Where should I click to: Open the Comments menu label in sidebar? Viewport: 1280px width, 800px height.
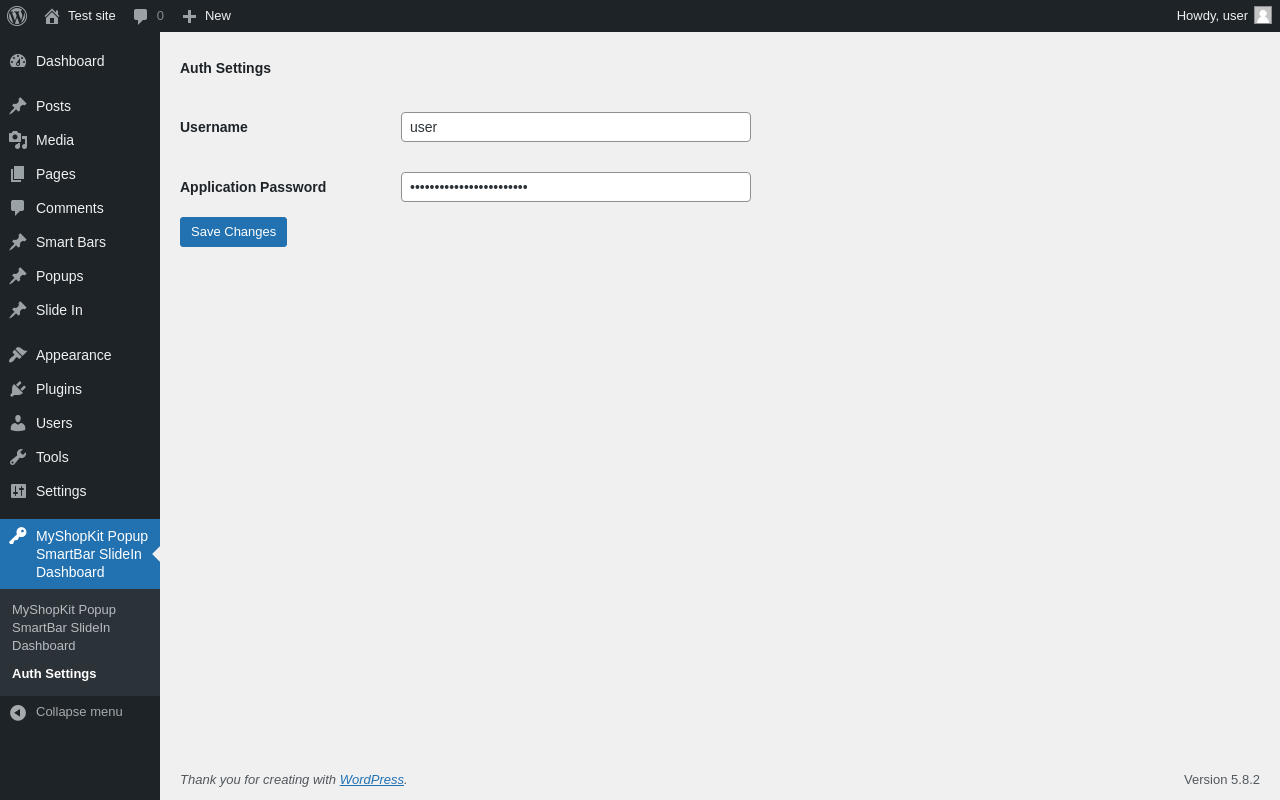(x=70, y=208)
